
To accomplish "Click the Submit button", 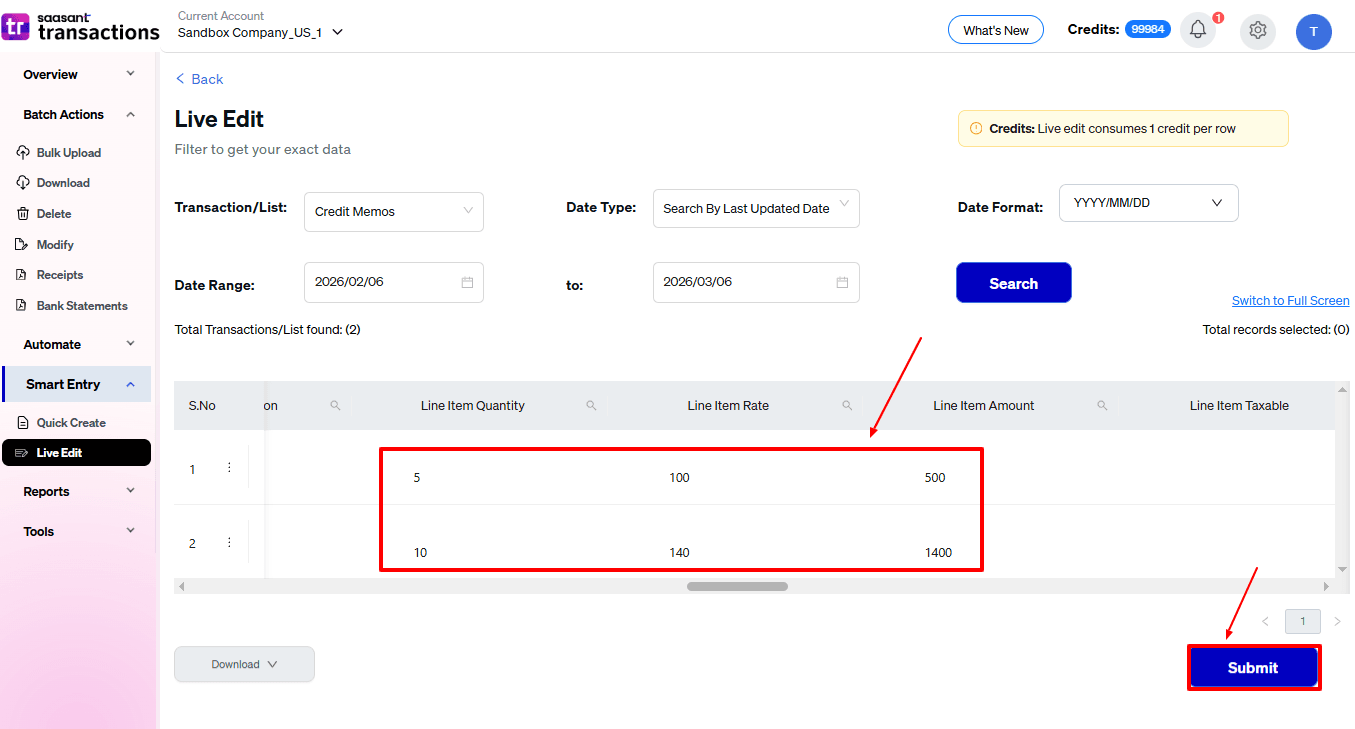I will (1253, 668).
